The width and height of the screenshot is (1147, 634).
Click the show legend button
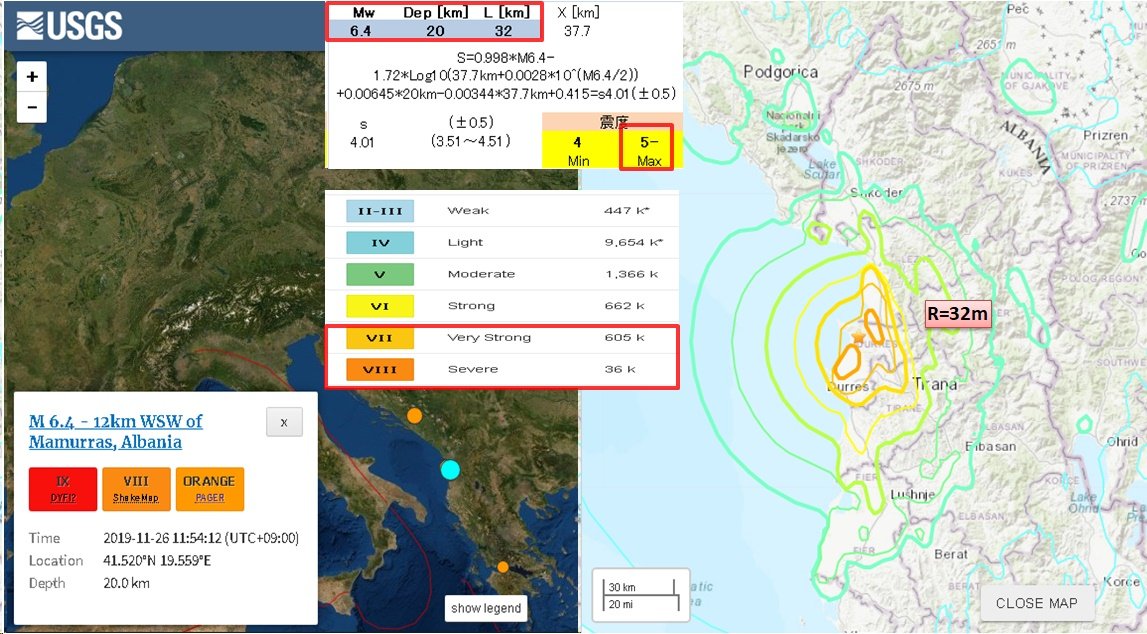pos(486,608)
